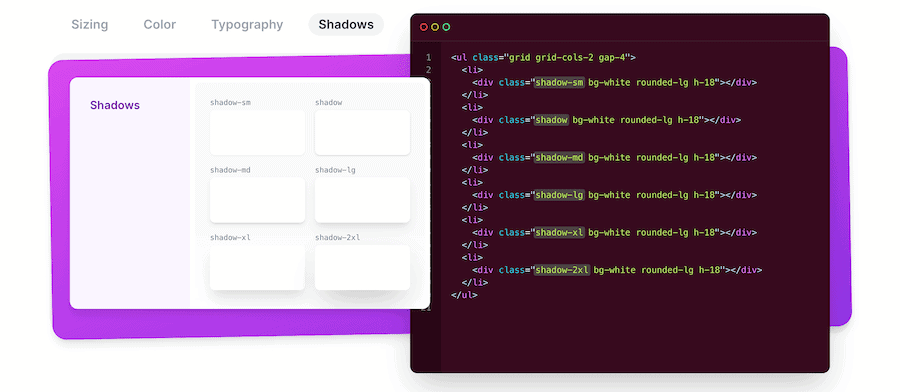Select the shadow-md preview card
The image size is (900, 392).
tap(257, 200)
